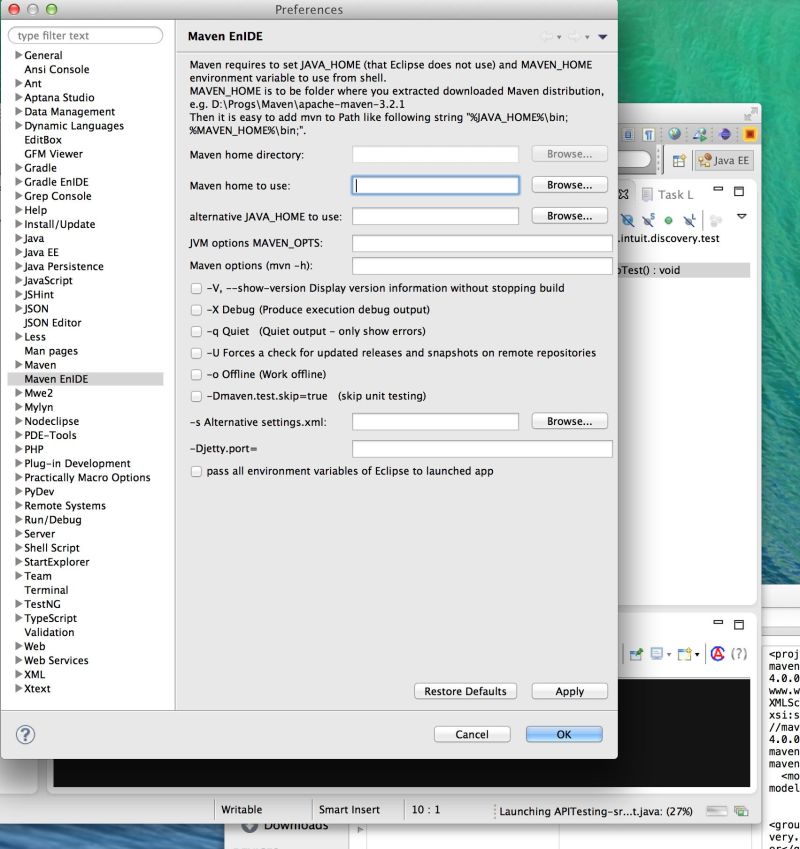Click the Maven home to use input field
The width and height of the screenshot is (800, 849).
click(x=434, y=185)
